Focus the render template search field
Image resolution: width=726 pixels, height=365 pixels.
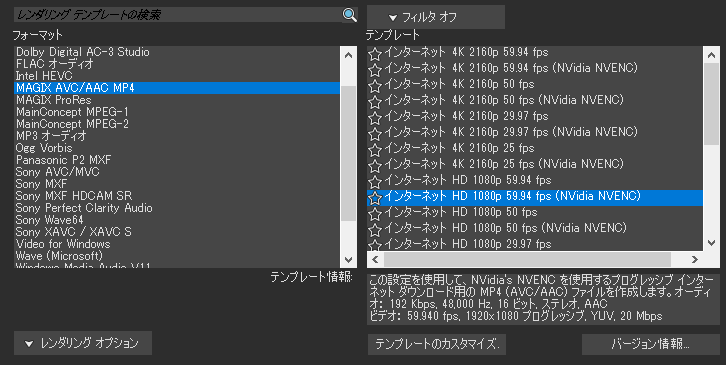click(178, 14)
